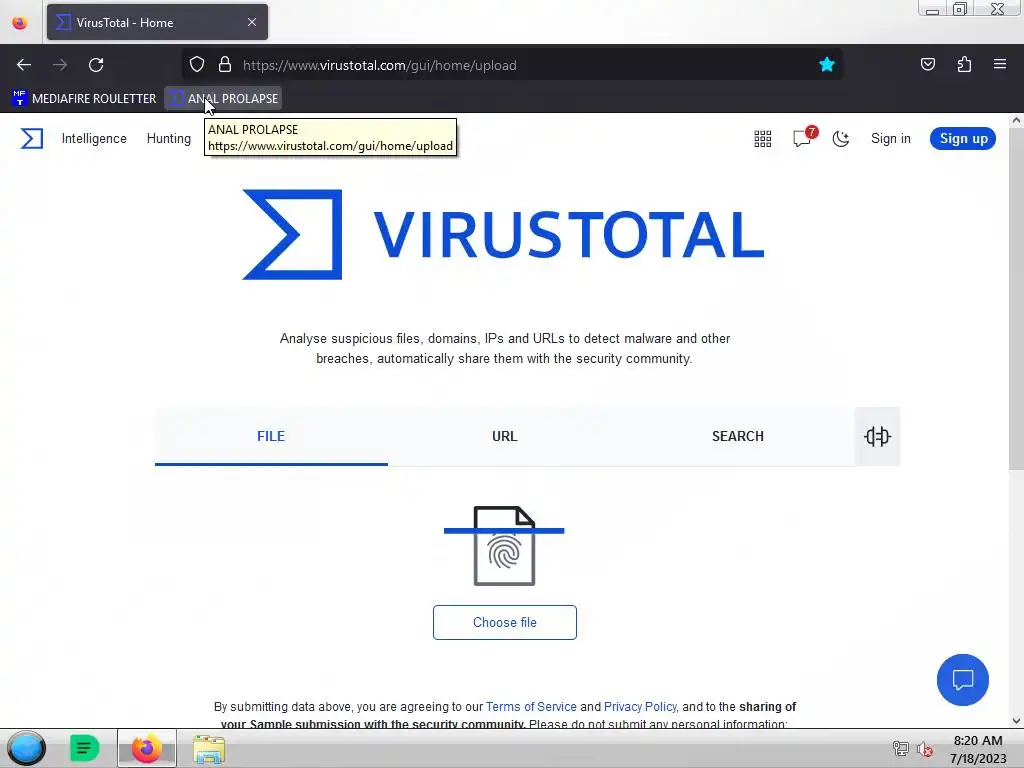Open the apps grid icon

coord(763,138)
